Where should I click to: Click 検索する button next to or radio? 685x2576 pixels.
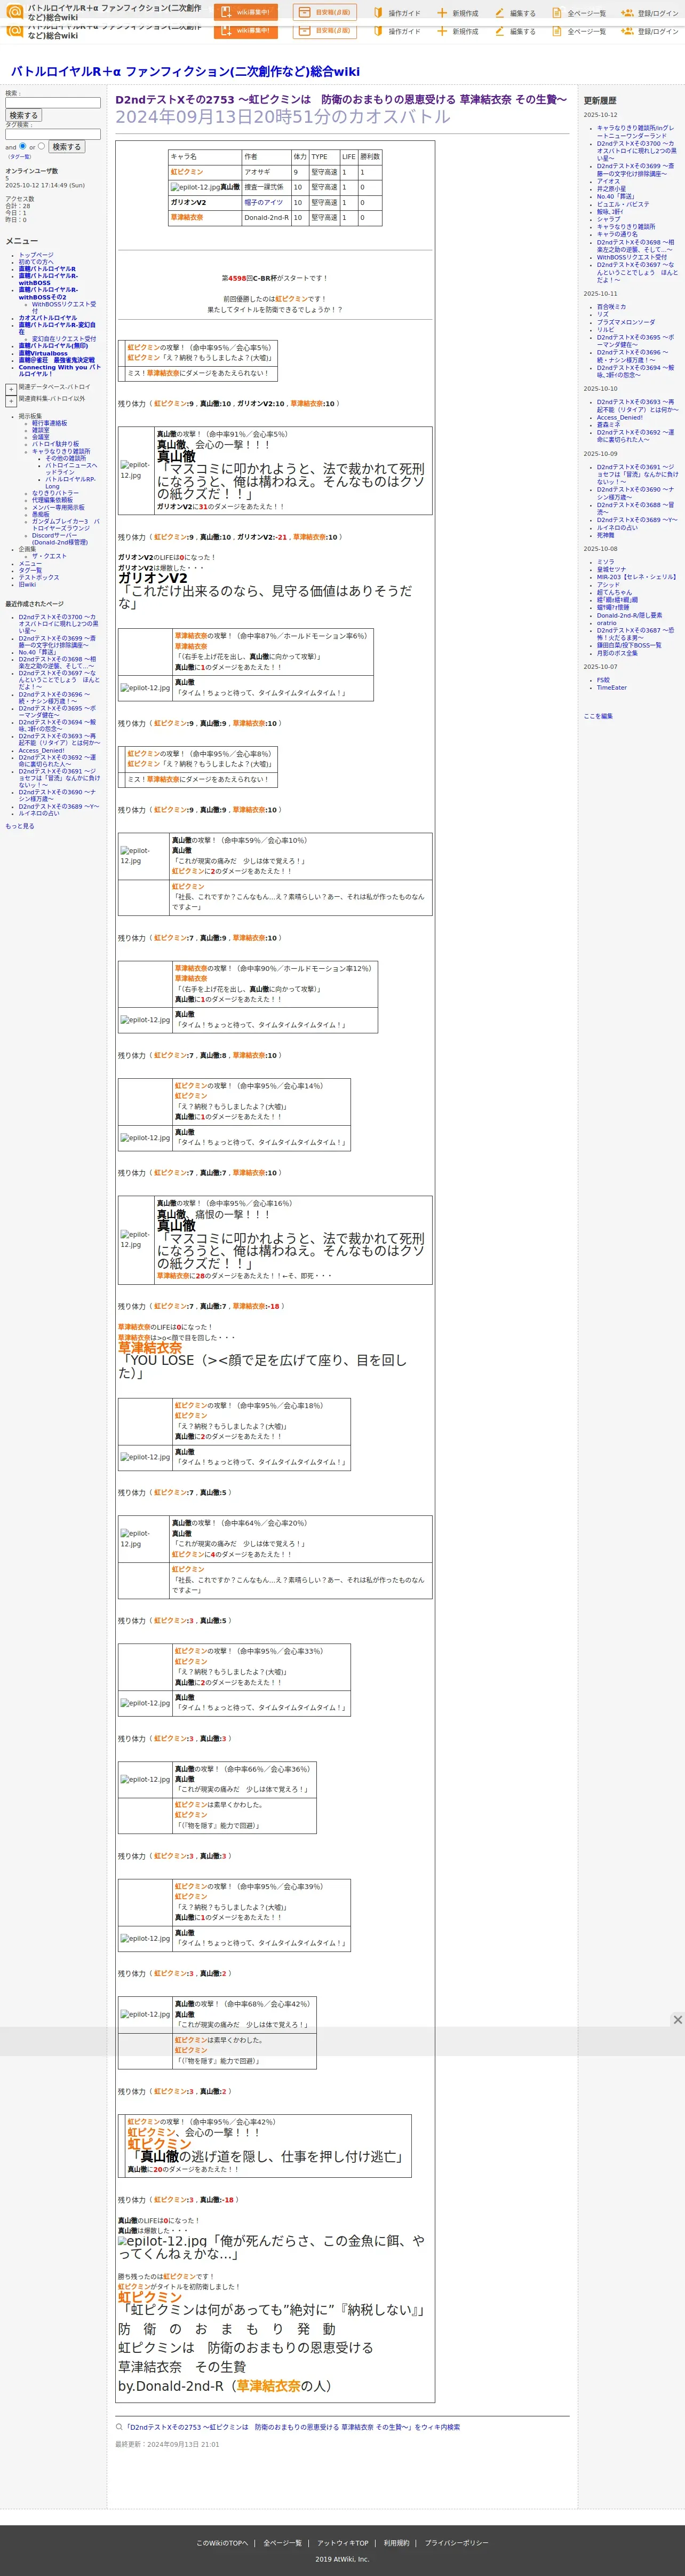point(66,146)
